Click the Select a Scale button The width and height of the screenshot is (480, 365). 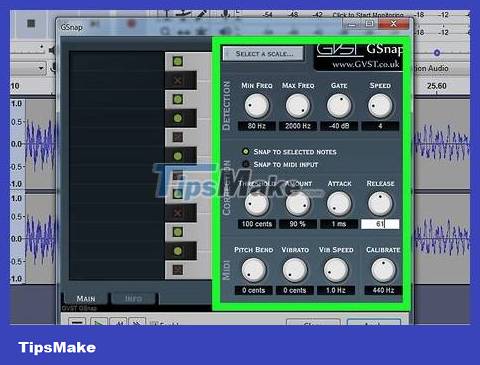(x=263, y=53)
